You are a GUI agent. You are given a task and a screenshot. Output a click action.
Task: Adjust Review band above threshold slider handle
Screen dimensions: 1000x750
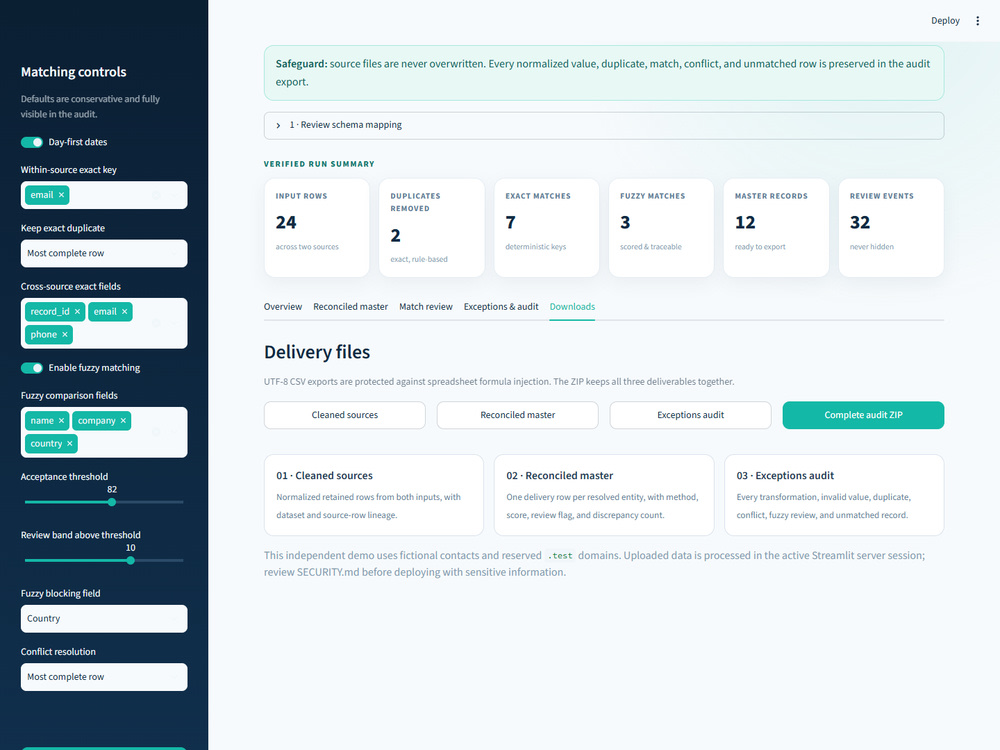130,561
